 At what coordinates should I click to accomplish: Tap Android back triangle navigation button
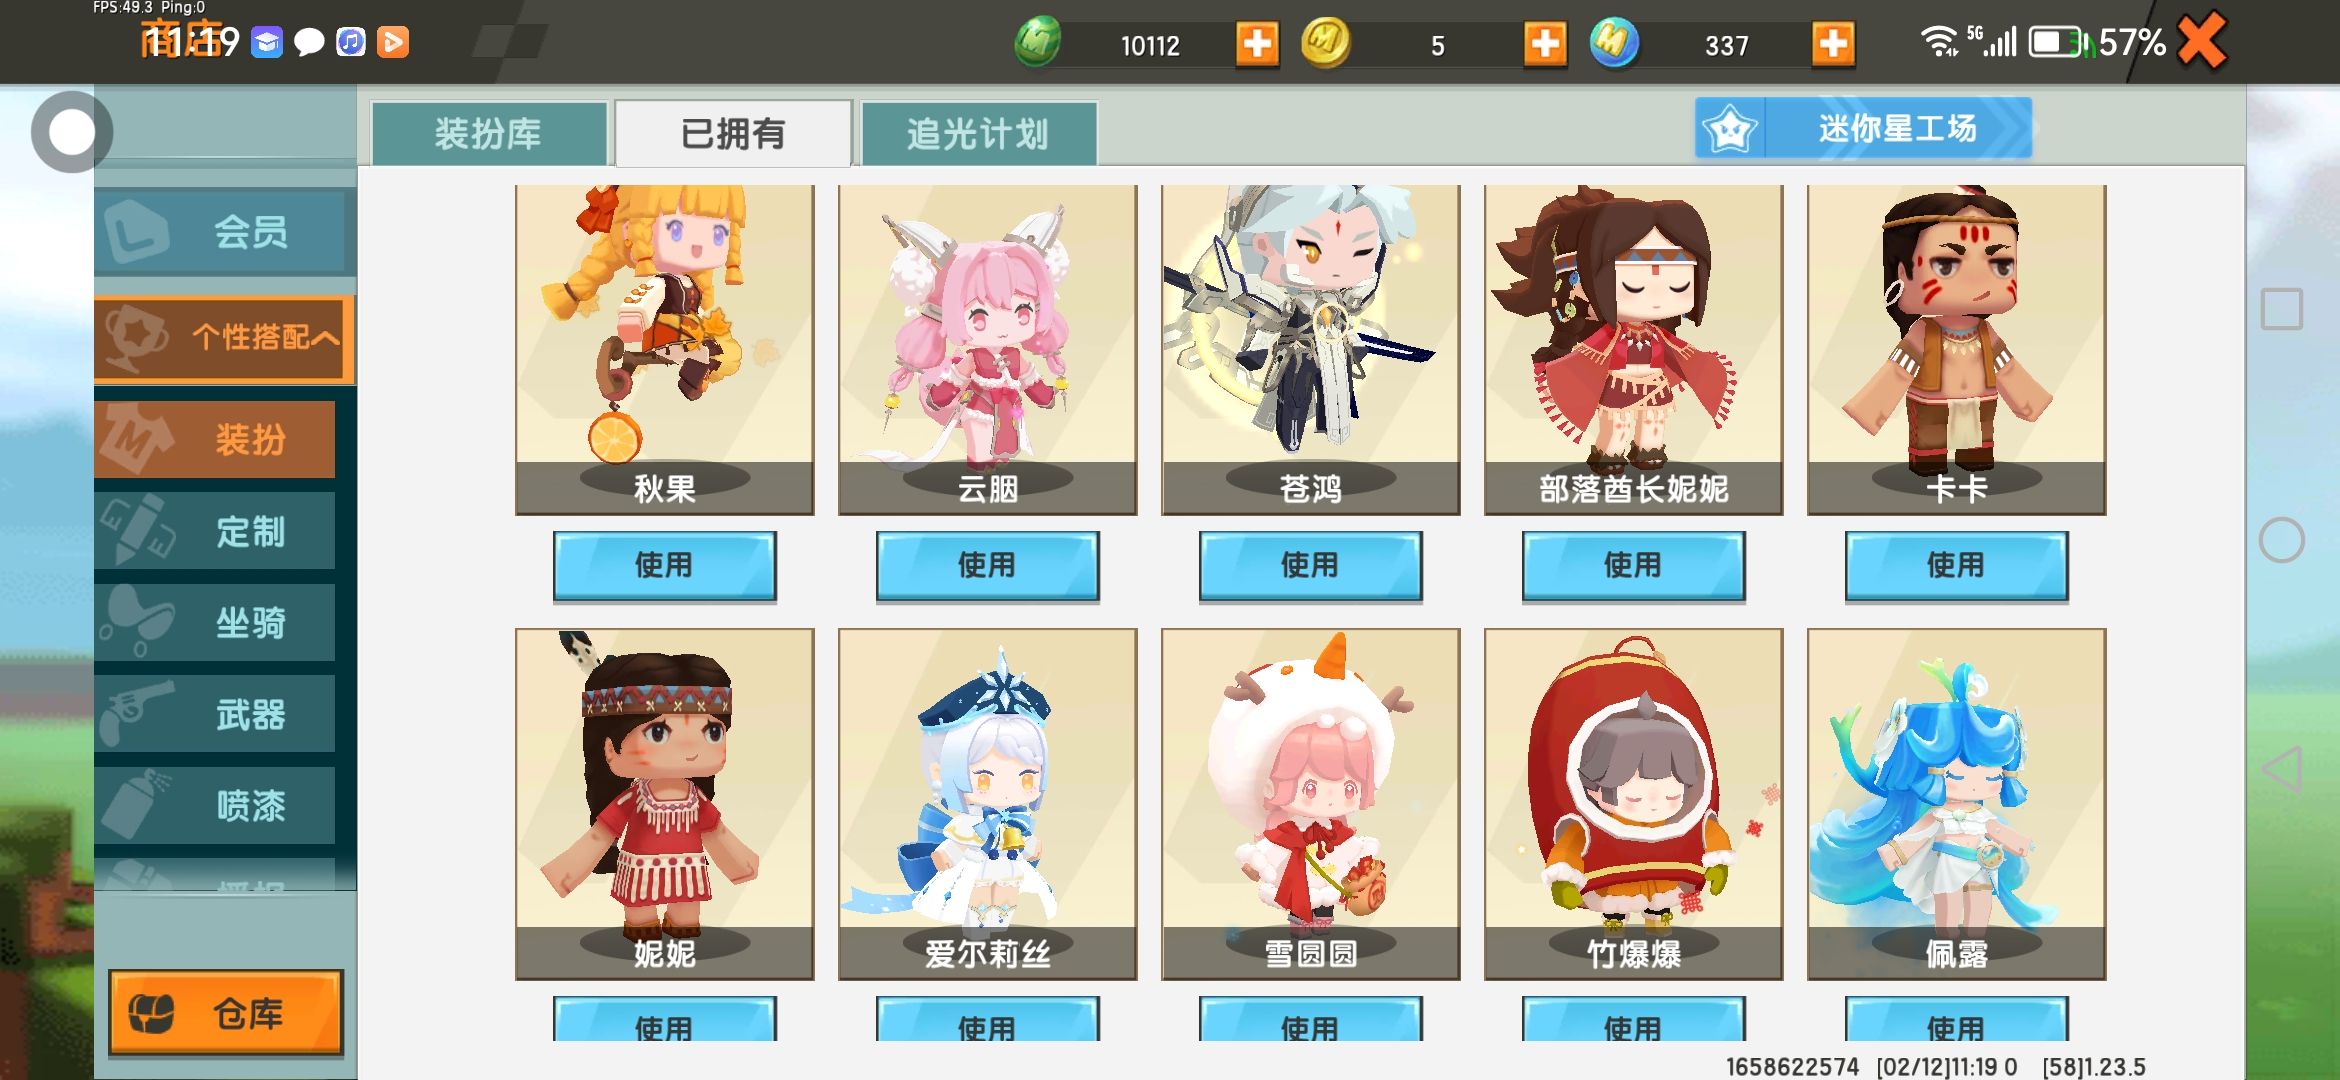2283,770
